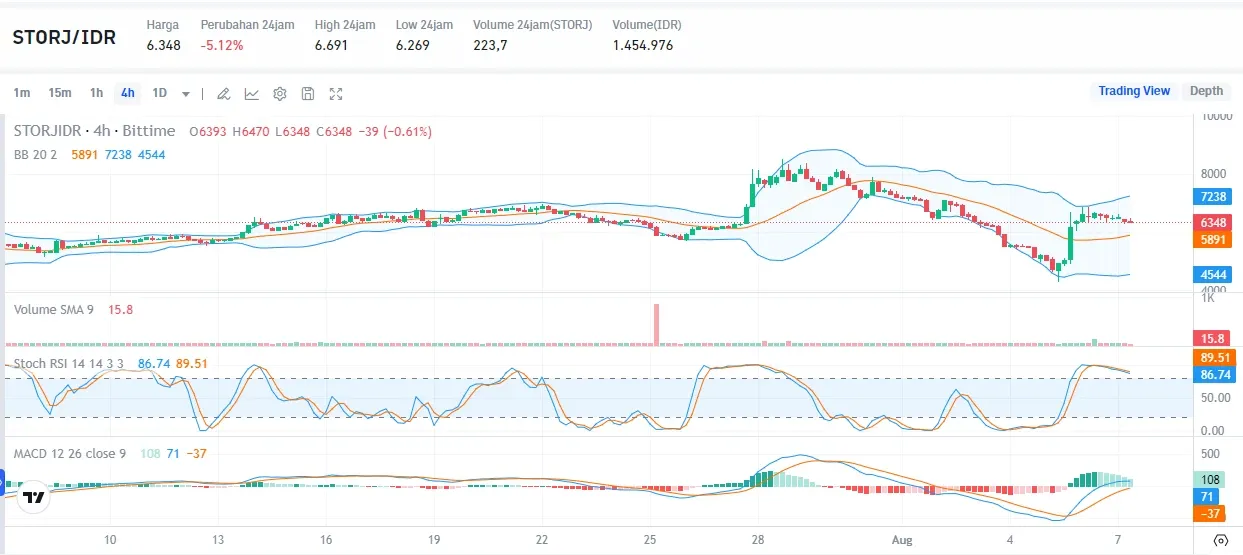Select the 1m timeframe
Image resolution: width=1243 pixels, height=555 pixels.
[22, 93]
